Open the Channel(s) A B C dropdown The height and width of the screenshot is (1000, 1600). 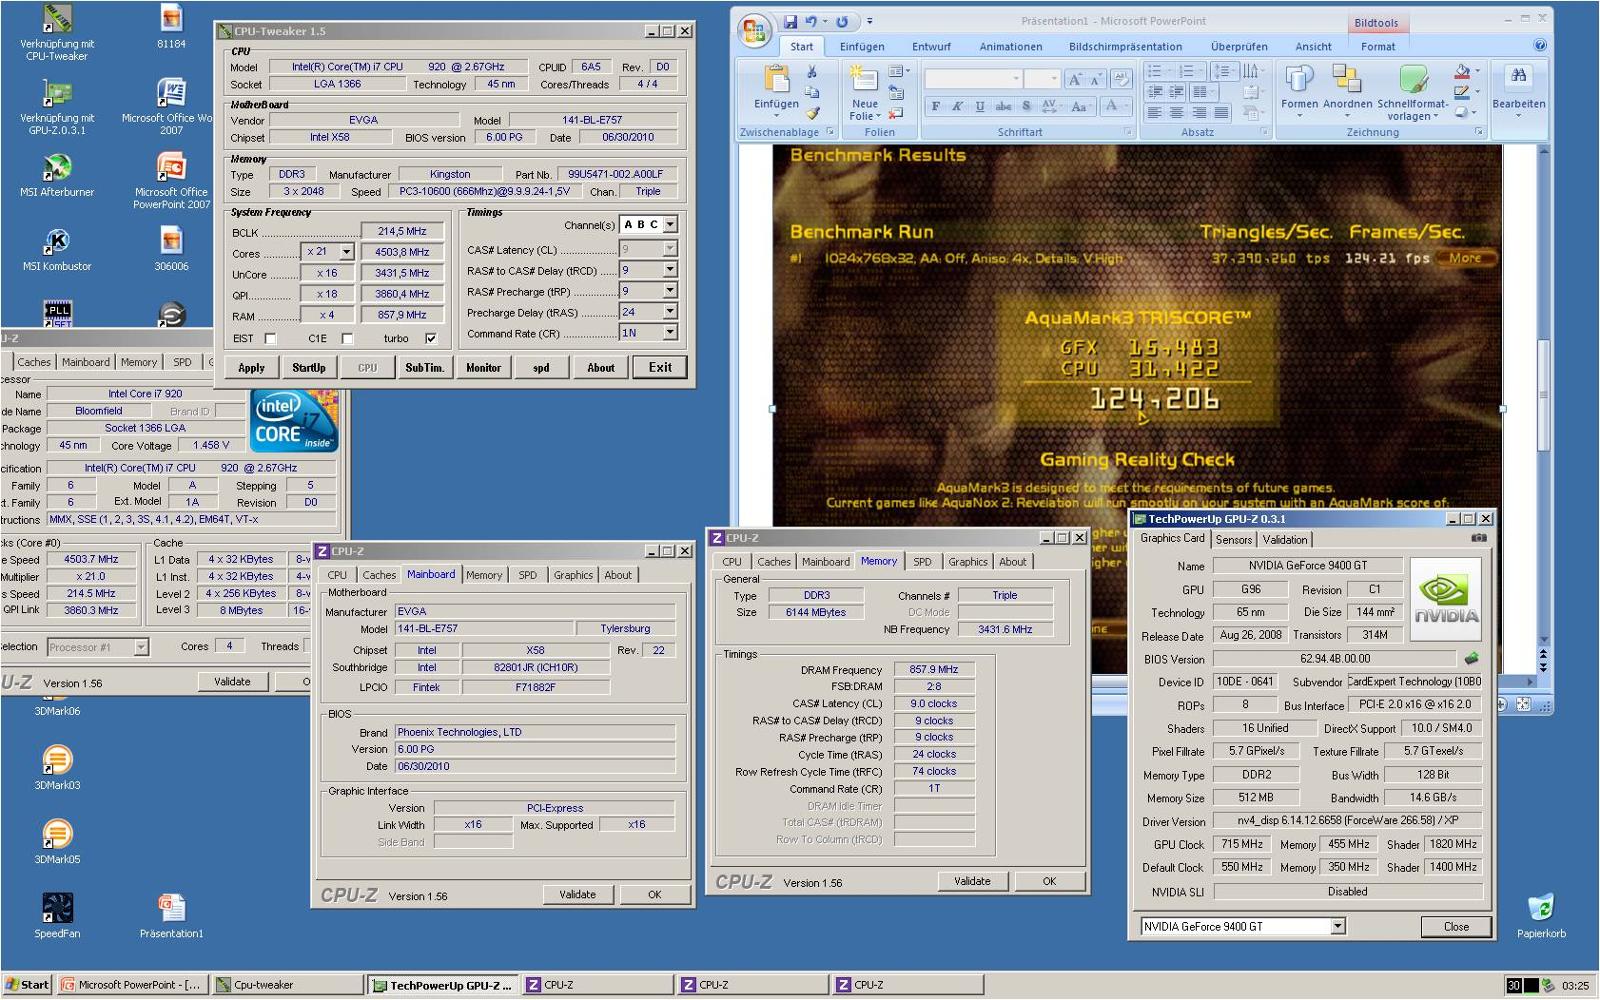[x=670, y=224]
